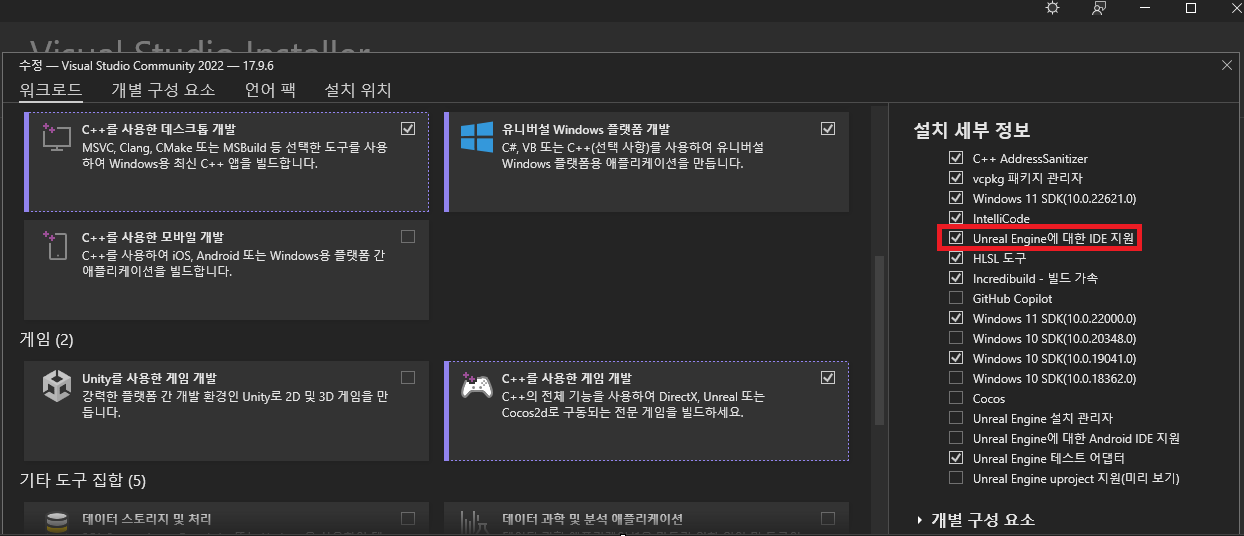Image resolution: width=1244 pixels, height=536 pixels.
Task: Uncheck 유니버설 Windows 플랫폼 개발 workload
Action: click(827, 129)
